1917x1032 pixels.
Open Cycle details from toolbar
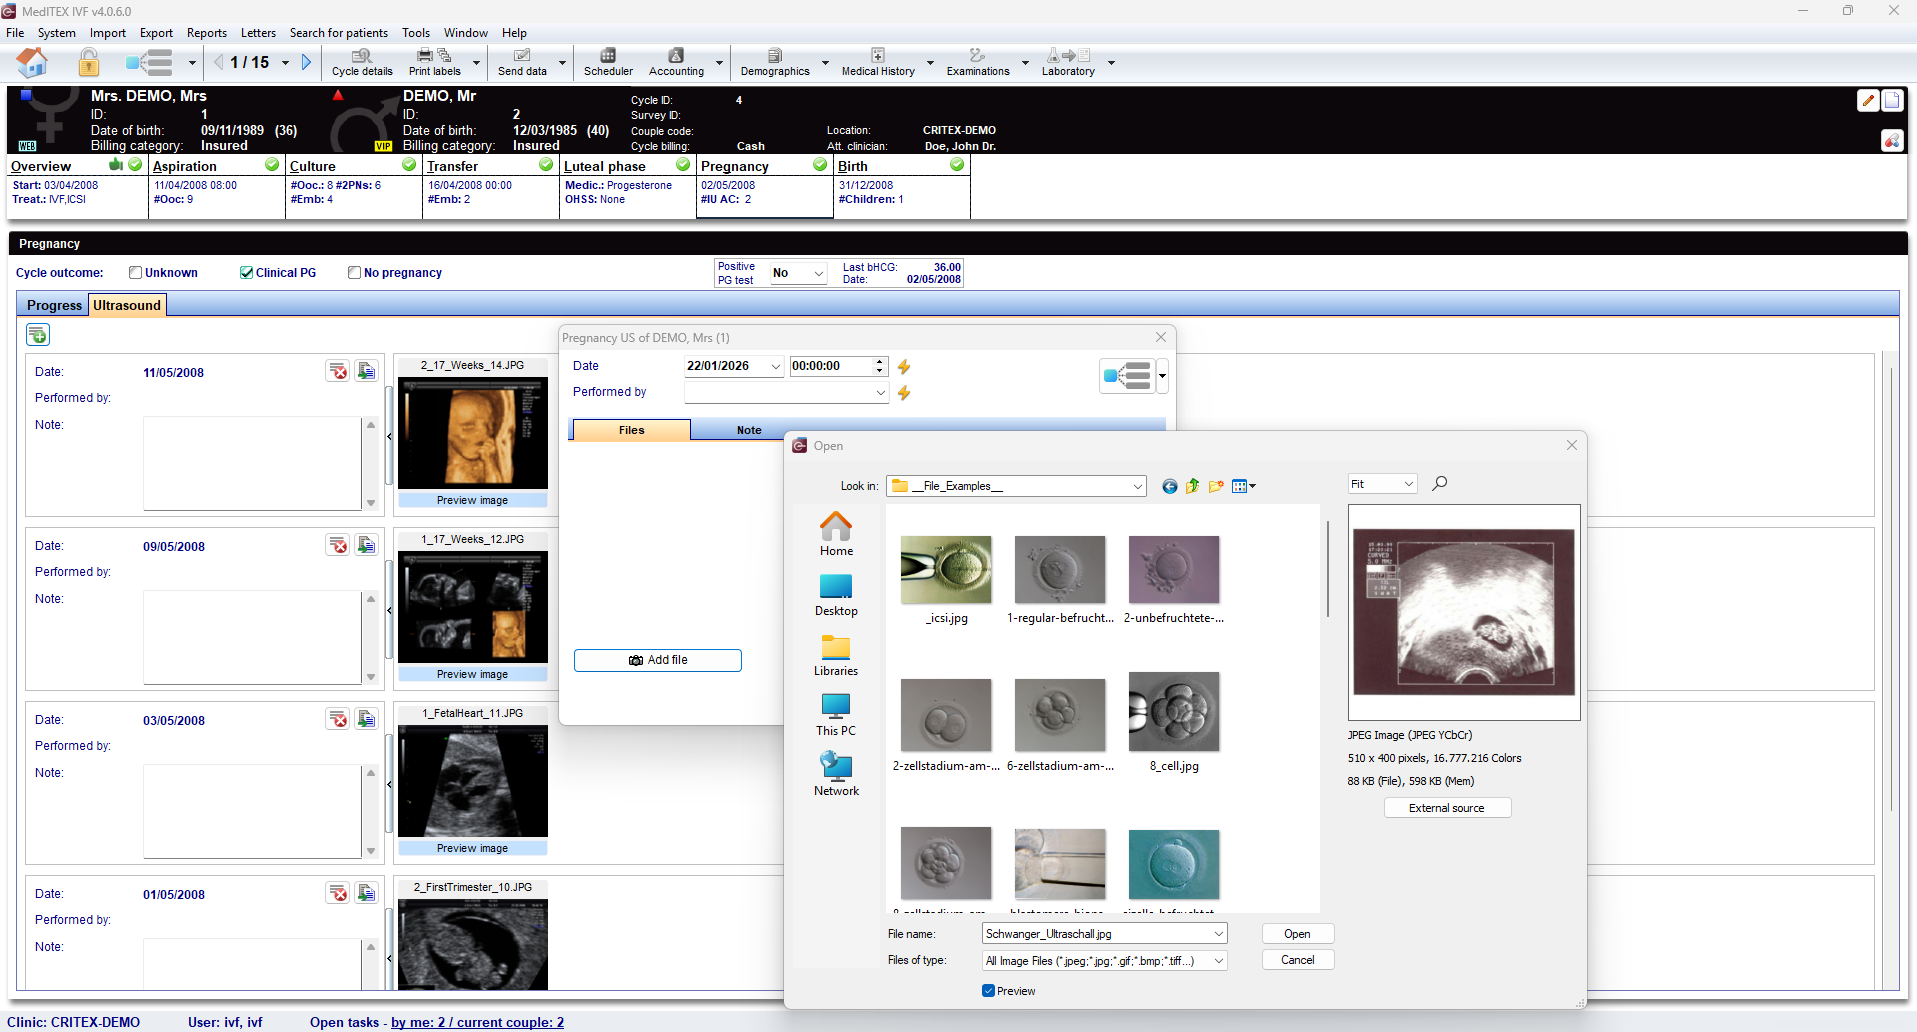tap(362, 62)
